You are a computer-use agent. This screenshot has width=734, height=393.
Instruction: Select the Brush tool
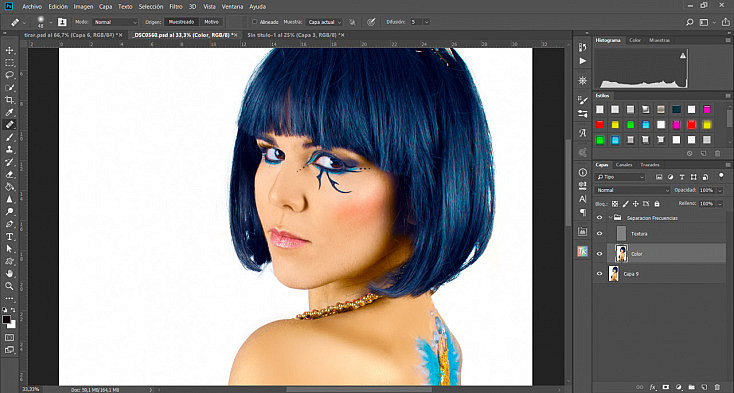(9, 137)
